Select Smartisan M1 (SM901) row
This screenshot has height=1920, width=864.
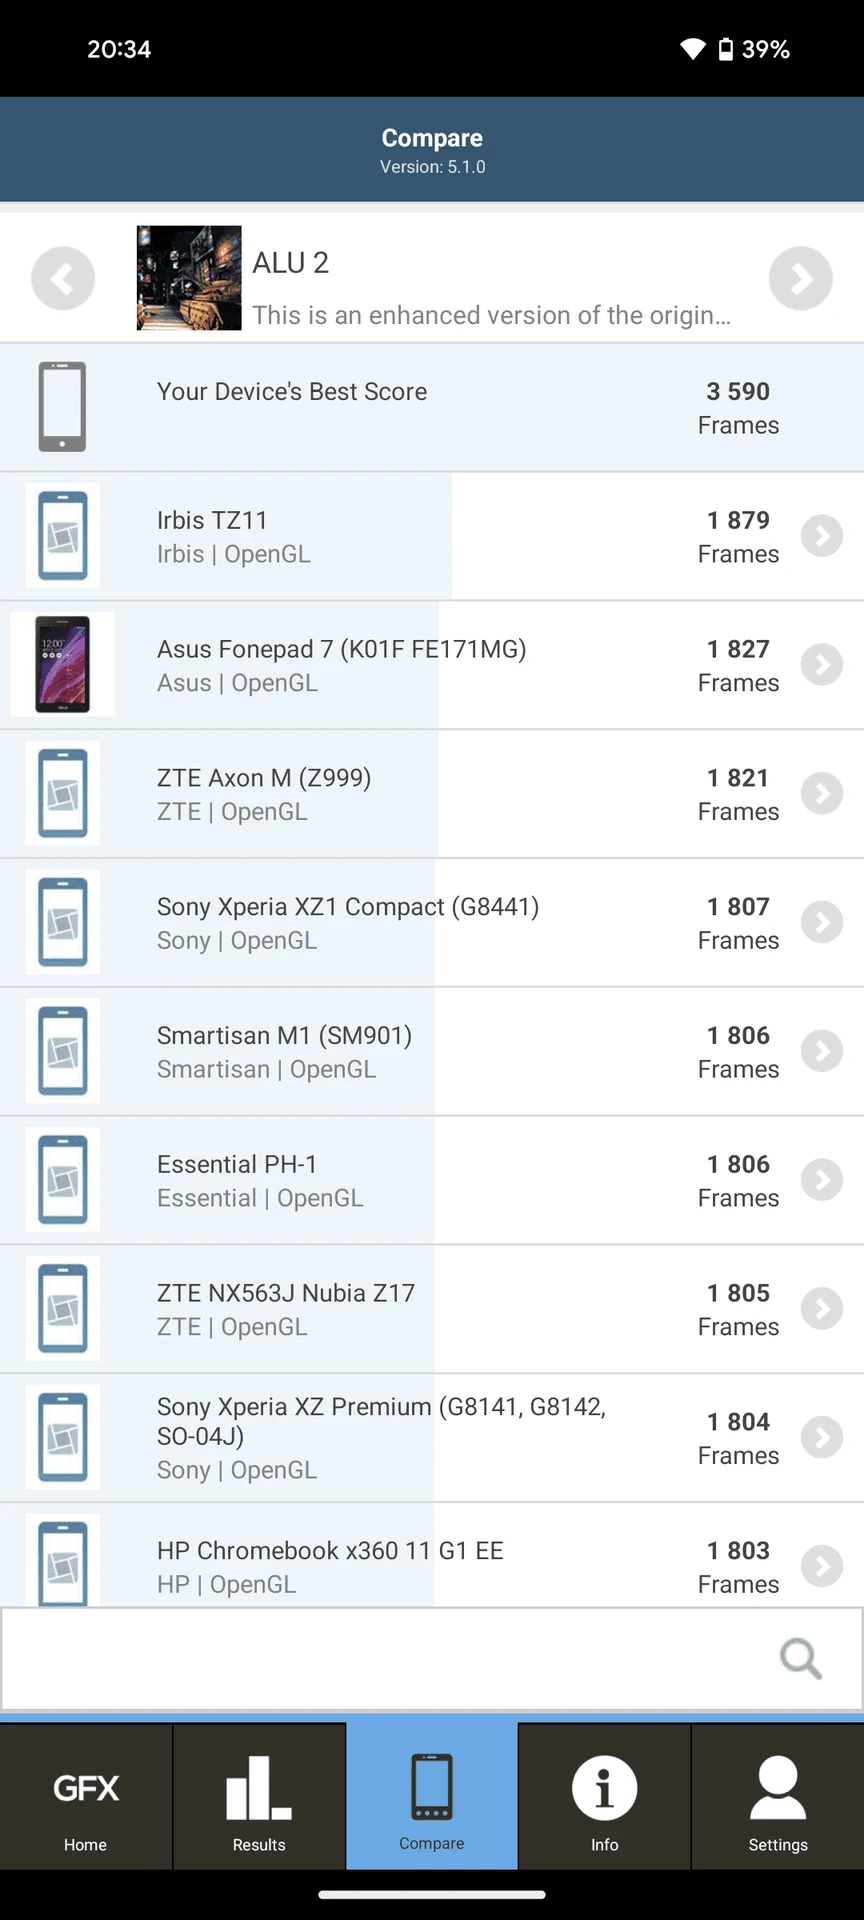[432, 1052]
